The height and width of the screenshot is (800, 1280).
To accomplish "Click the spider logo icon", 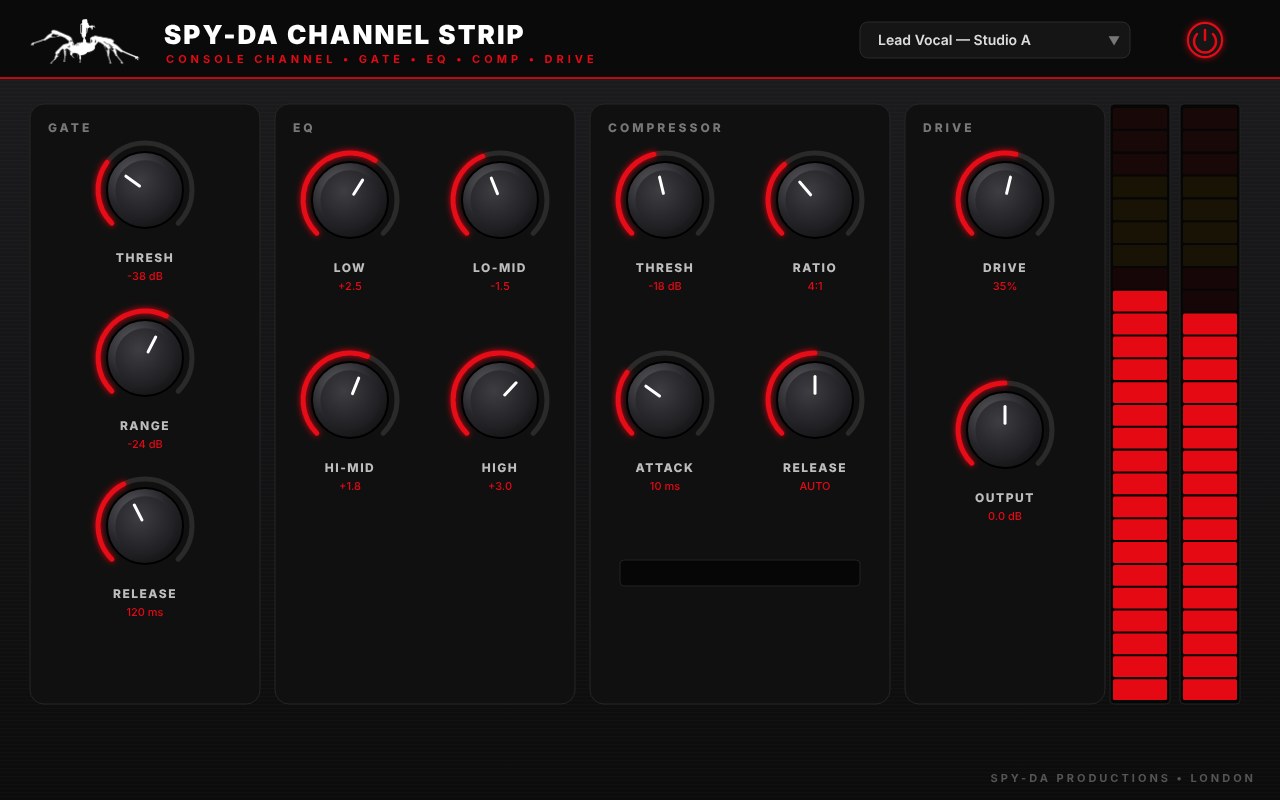I will [x=85, y=42].
